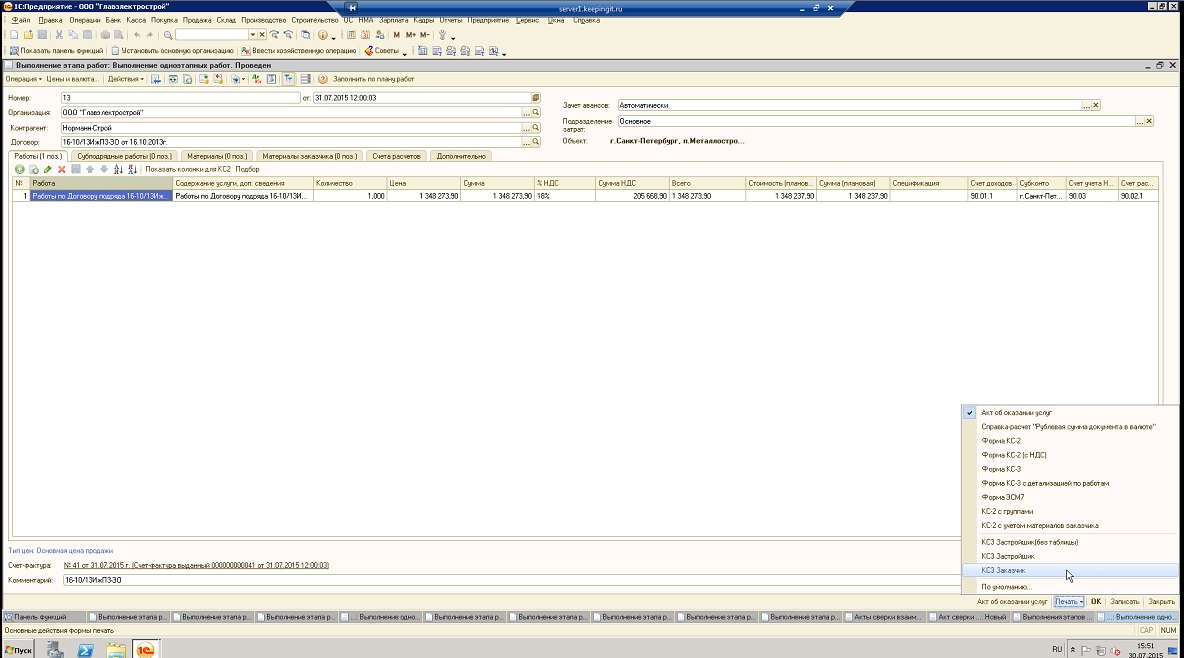Click the red delete-row icon in the table toolbar
1184x658 pixels.
(62, 169)
